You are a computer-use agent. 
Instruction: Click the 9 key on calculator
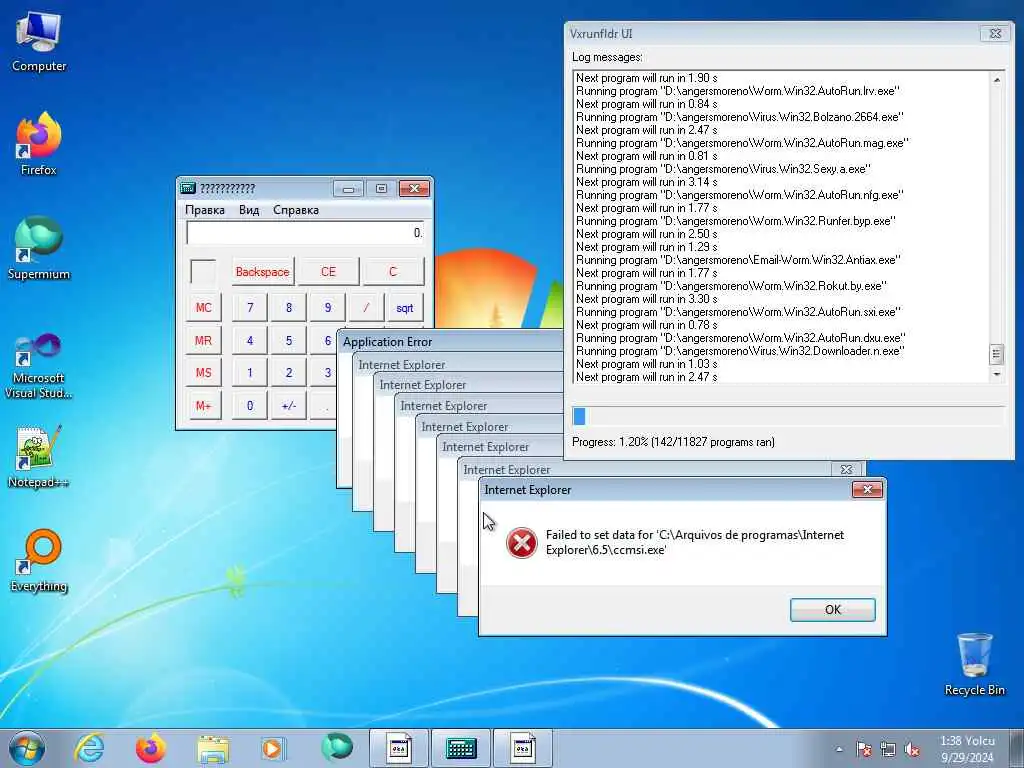click(x=327, y=308)
